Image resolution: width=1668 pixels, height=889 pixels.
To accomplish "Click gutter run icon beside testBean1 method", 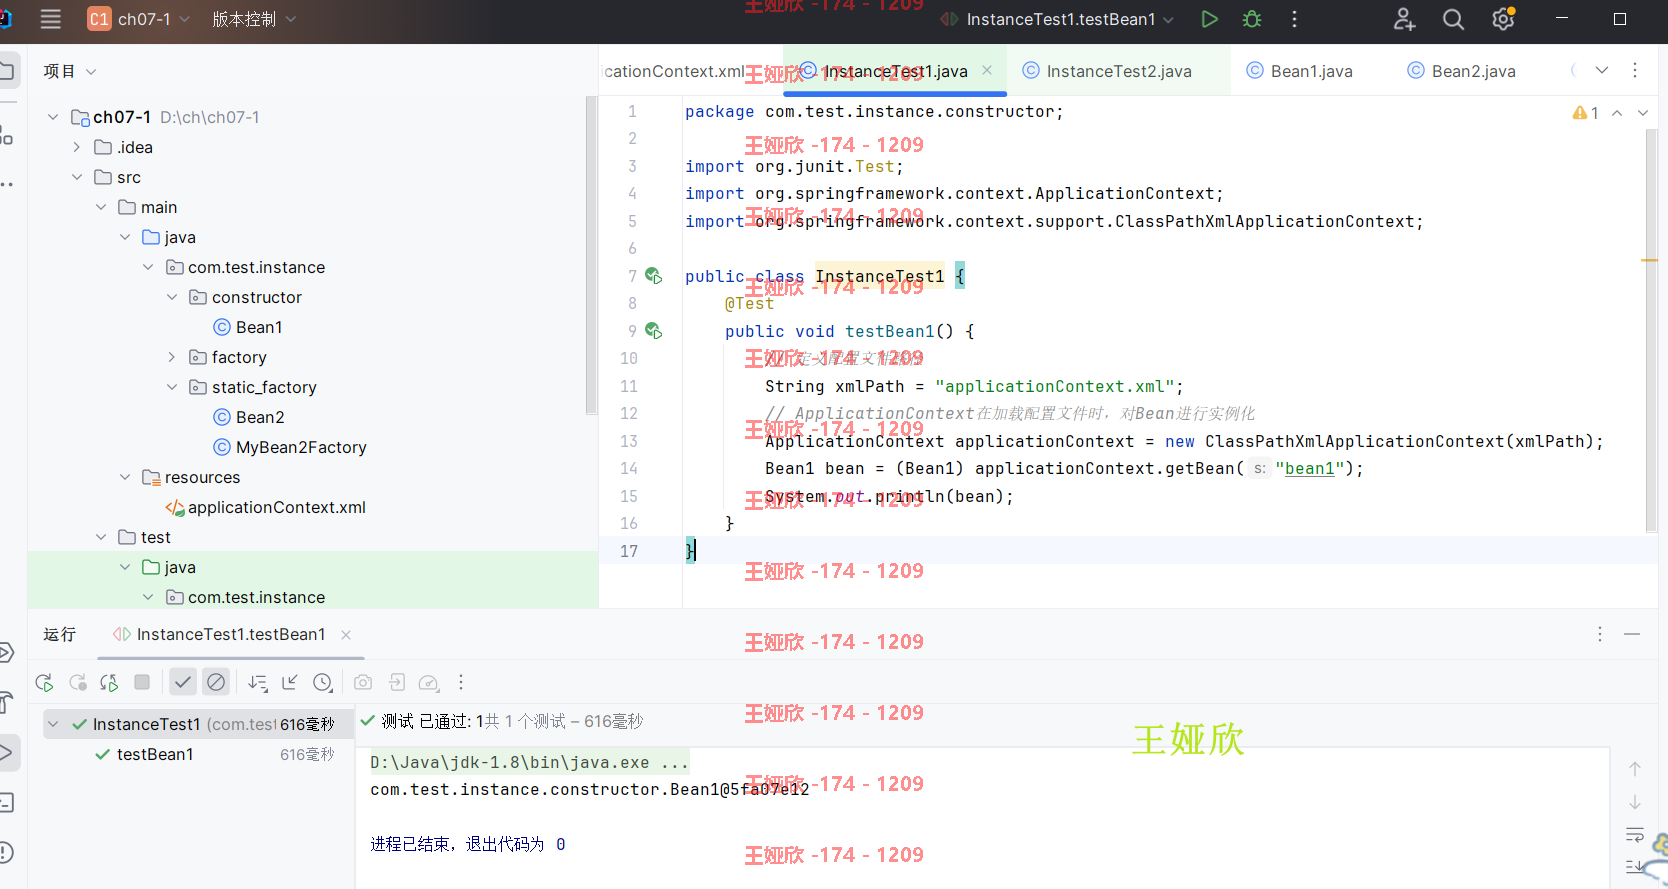I will tap(653, 331).
